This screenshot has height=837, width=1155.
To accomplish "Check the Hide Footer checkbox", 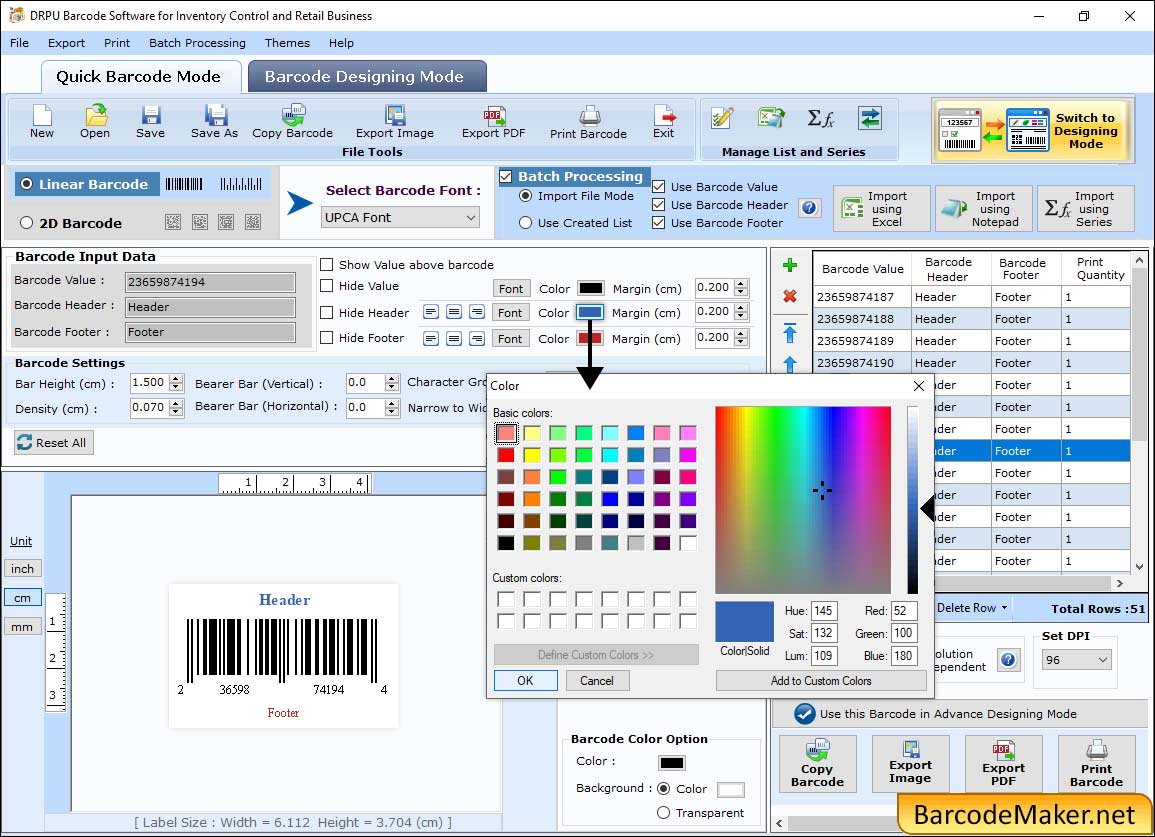I will pos(326,337).
